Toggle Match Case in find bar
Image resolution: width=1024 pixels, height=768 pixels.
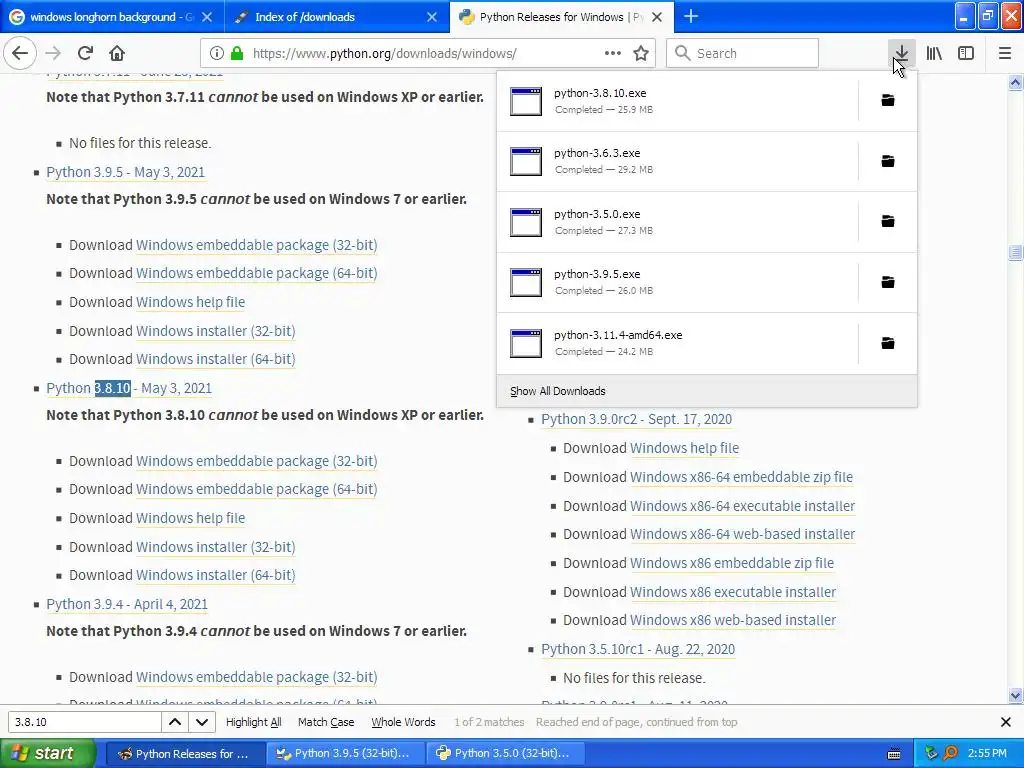326,722
